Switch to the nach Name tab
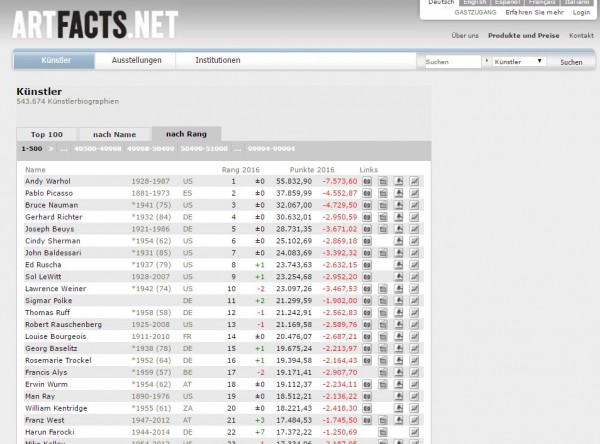600x444 pixels. (114, 134)
